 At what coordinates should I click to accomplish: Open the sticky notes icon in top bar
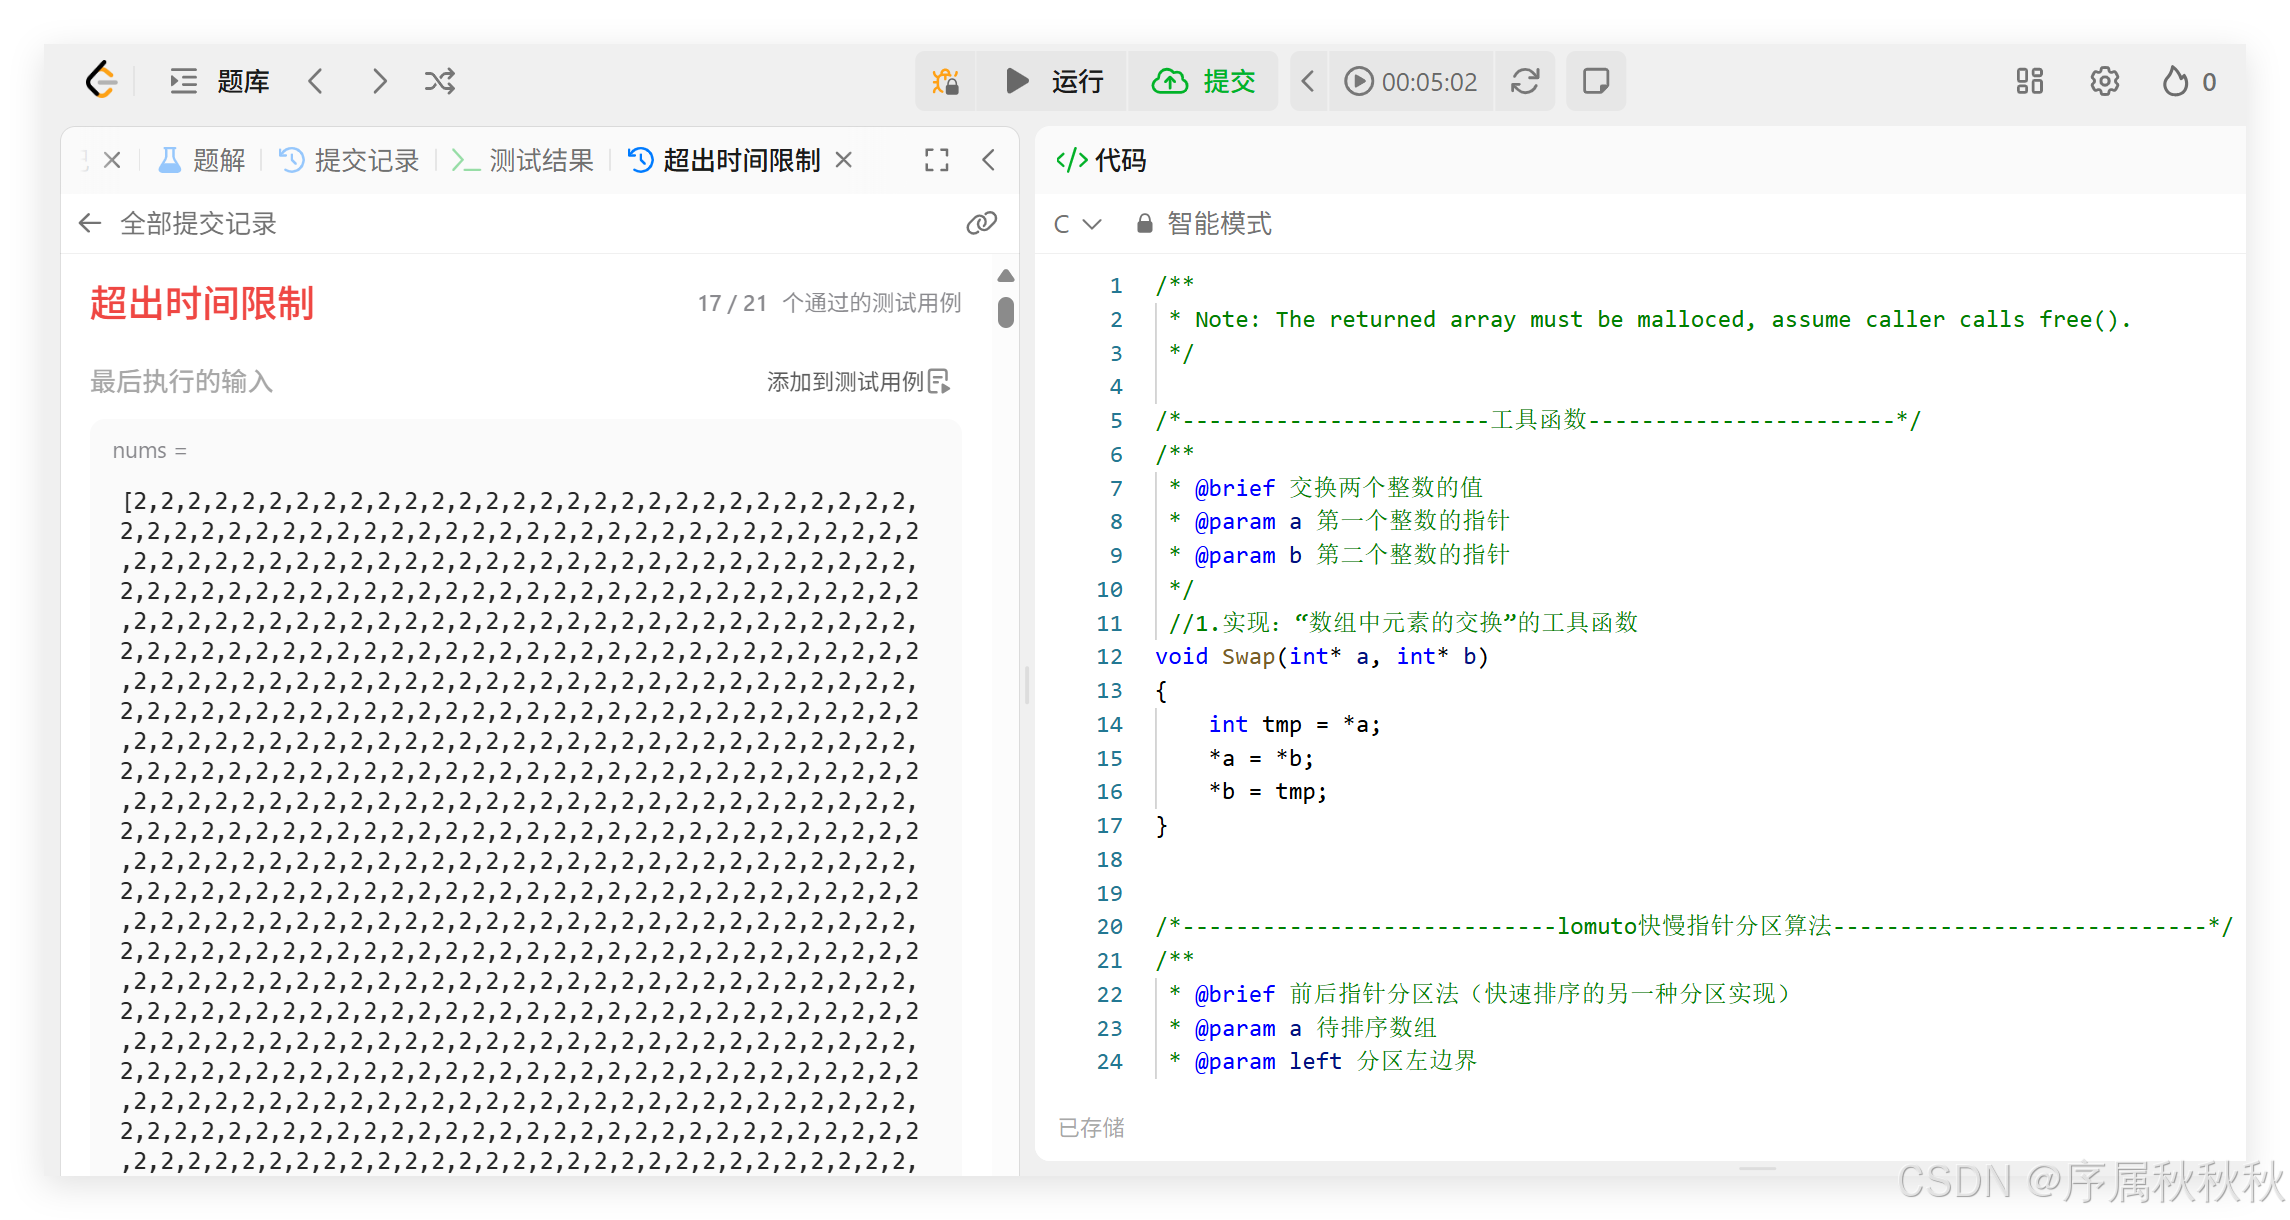click(1595, 81)
